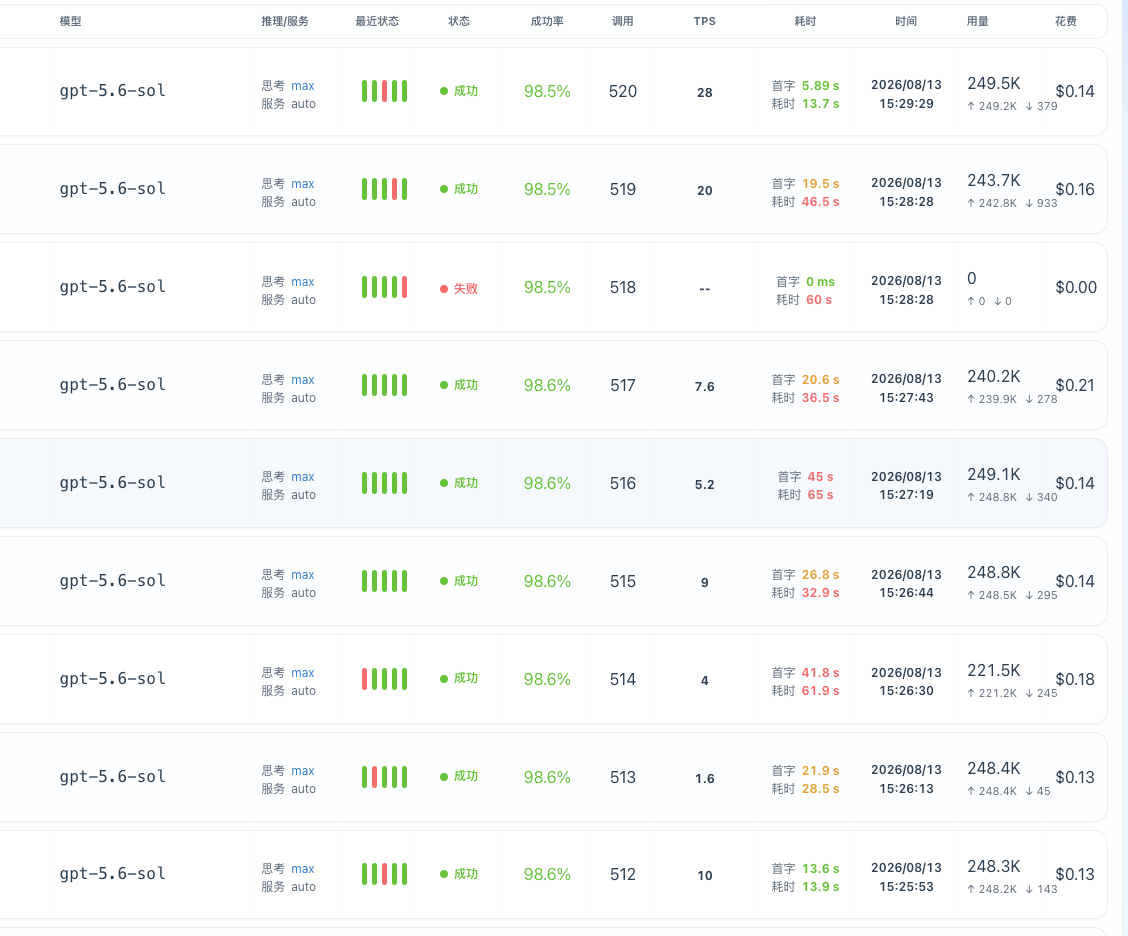Click the blue max link in call 516 row

303,477
